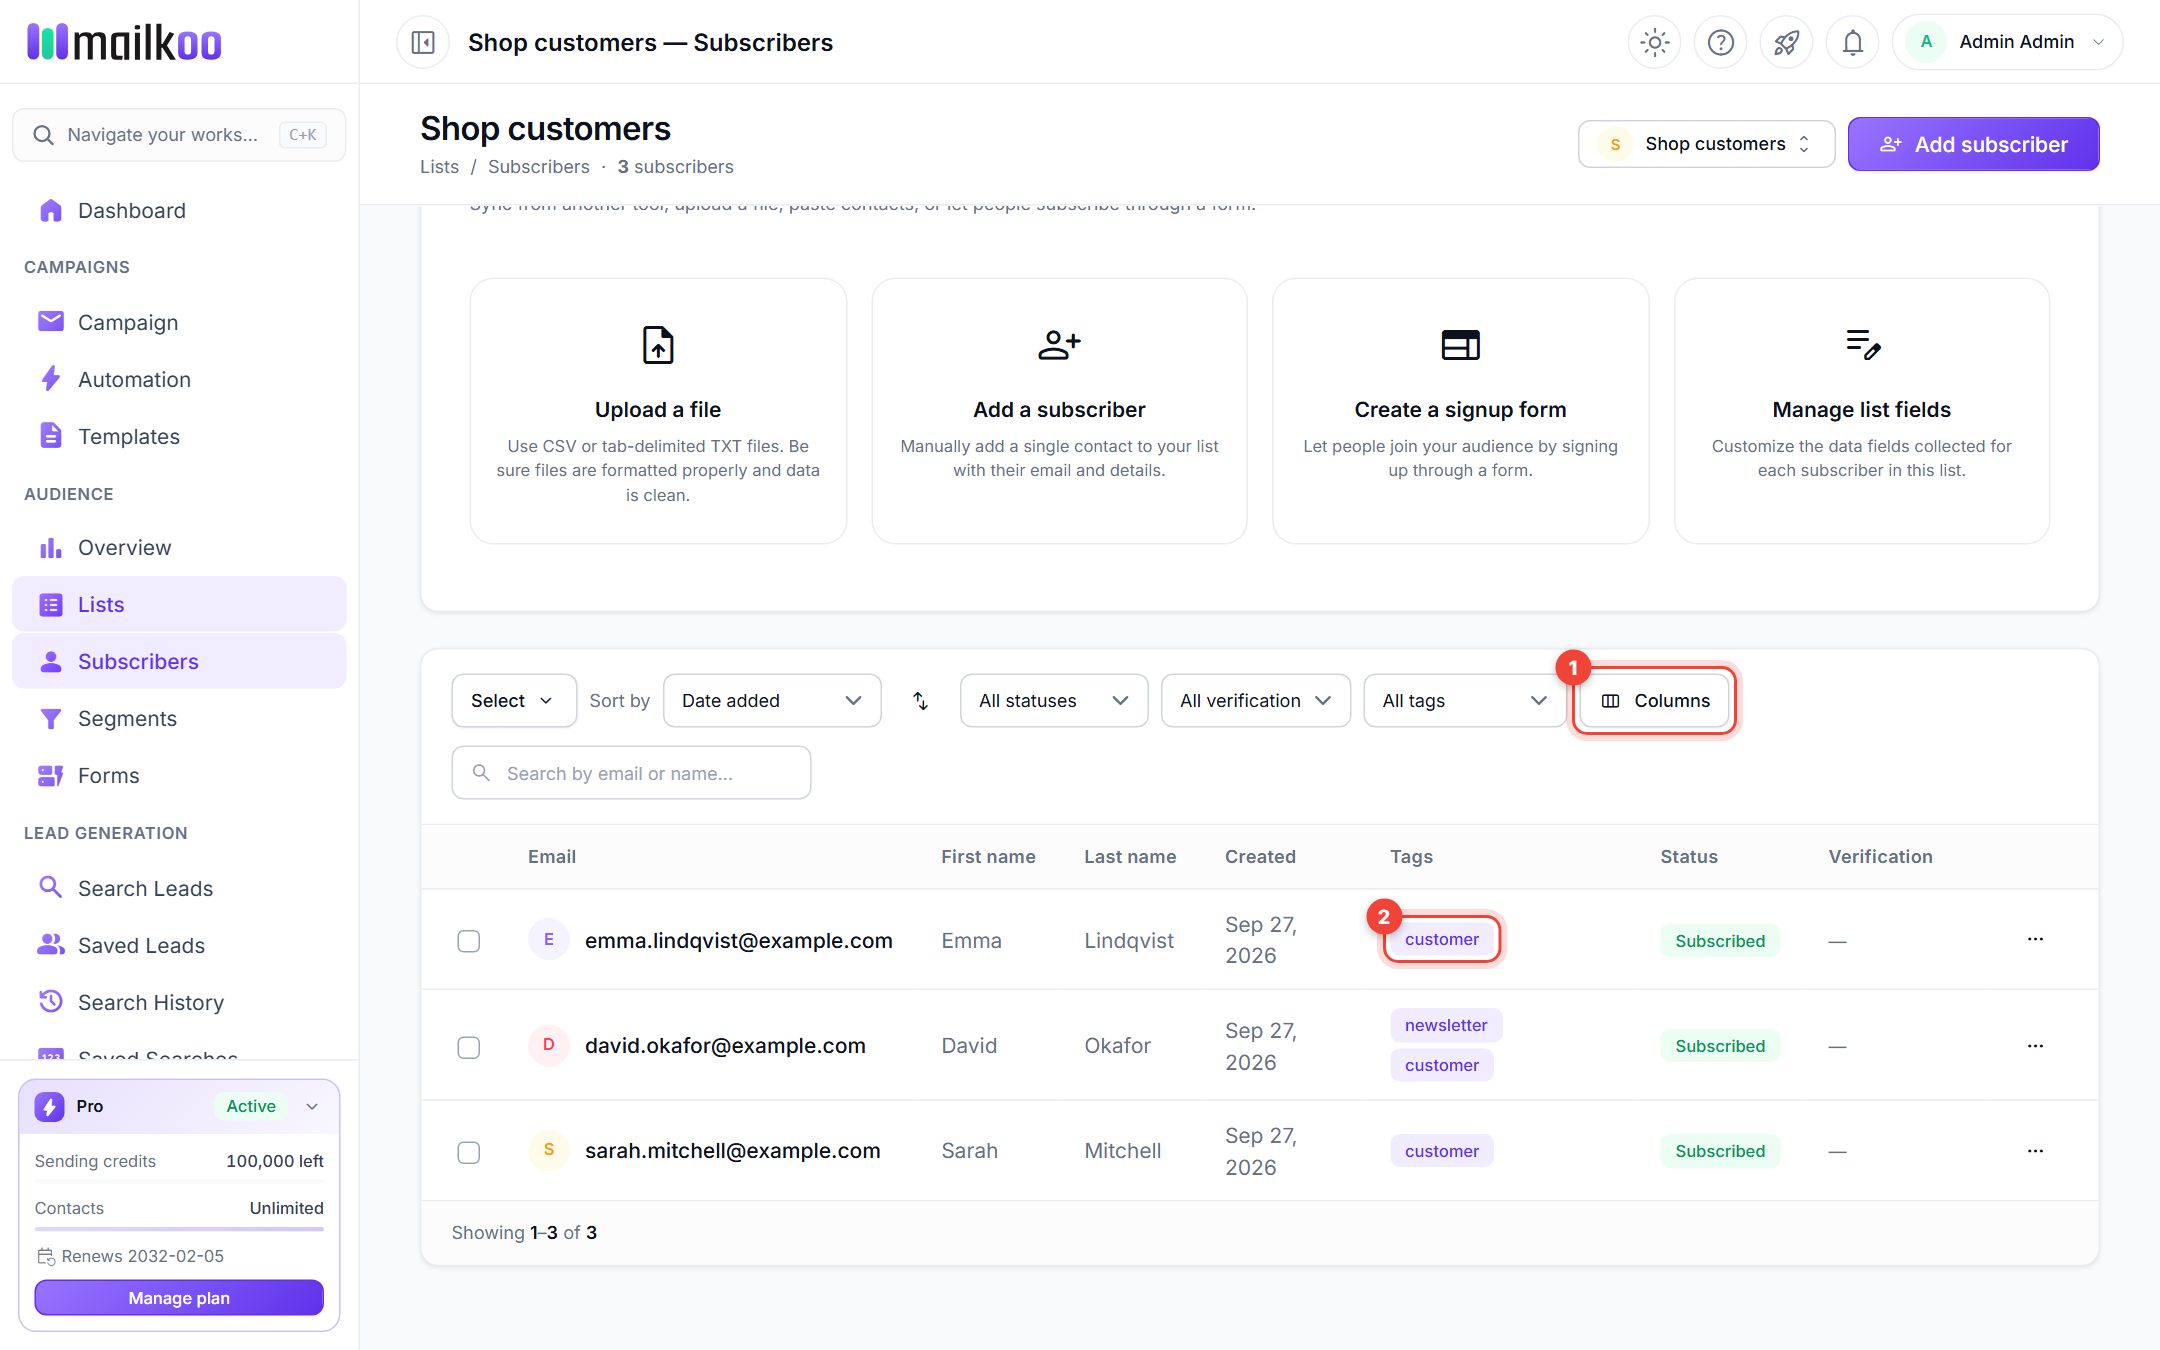Viewport: 2160px width, 1350px height.
Task: Open the All verification filter
Action: click(1255, 701)
